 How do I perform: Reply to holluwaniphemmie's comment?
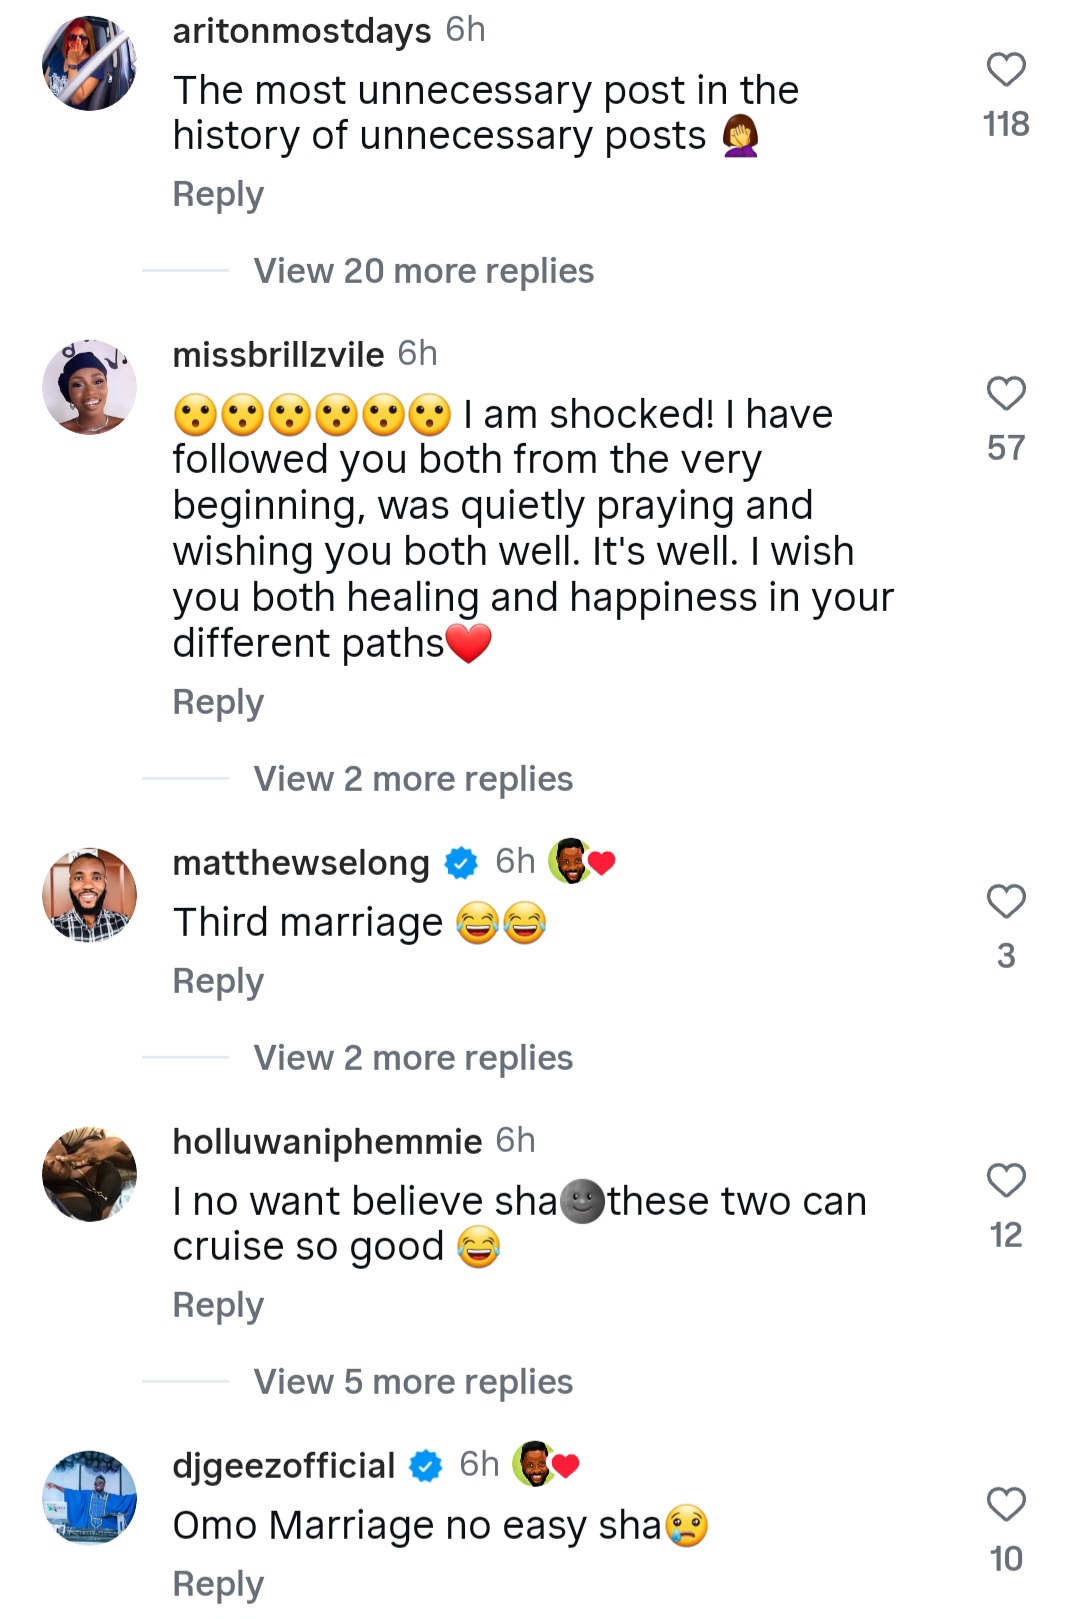pos(218,1305)
